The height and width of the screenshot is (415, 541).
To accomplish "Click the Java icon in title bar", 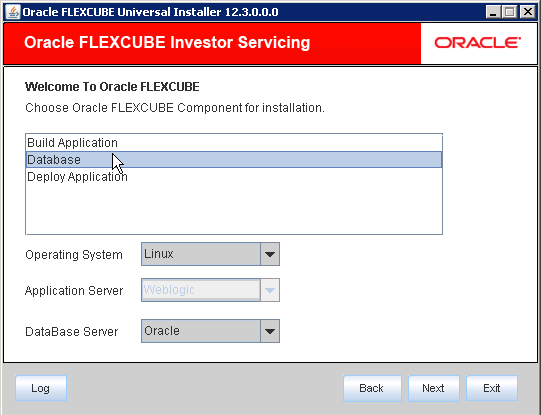I will coord(13,12).
